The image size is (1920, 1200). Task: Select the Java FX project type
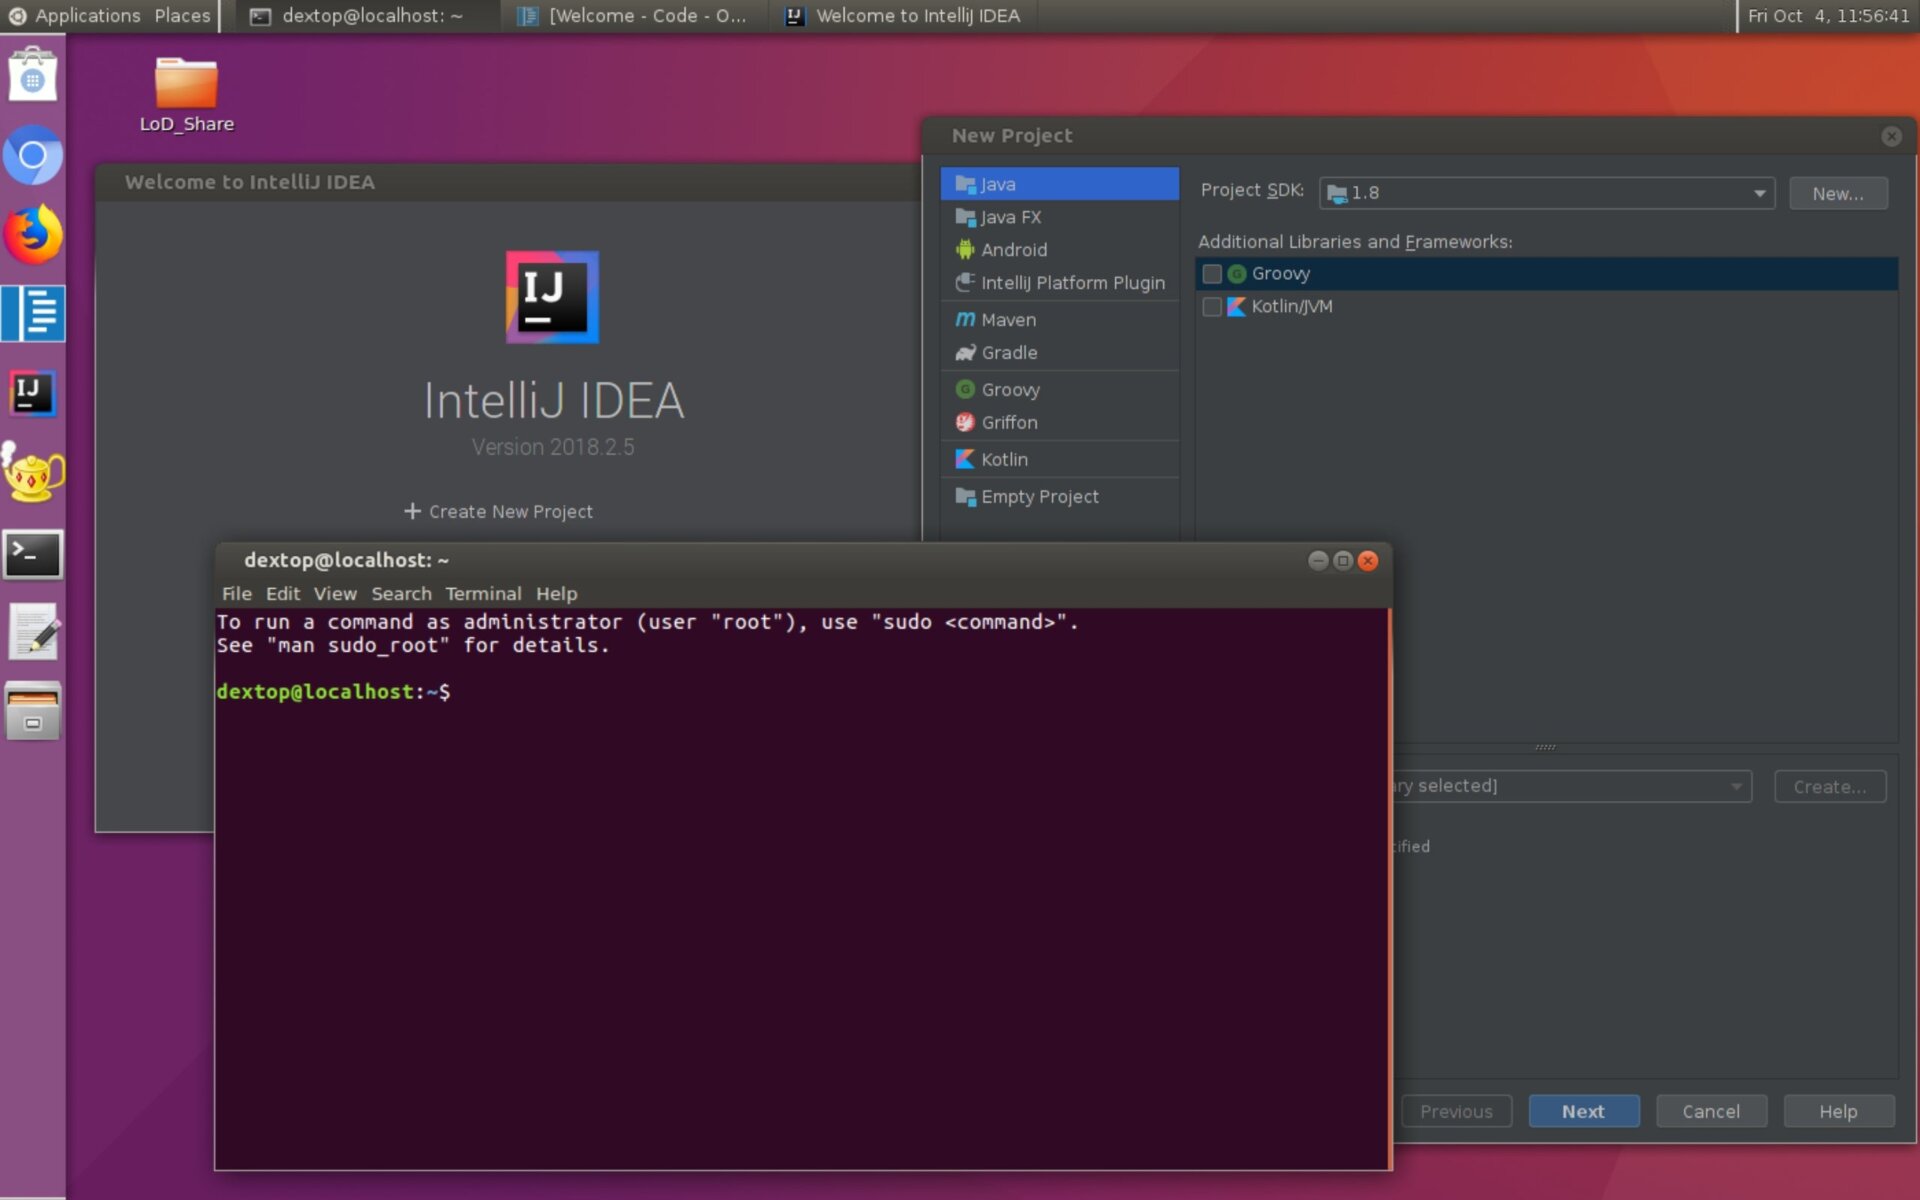(1010, 217)
